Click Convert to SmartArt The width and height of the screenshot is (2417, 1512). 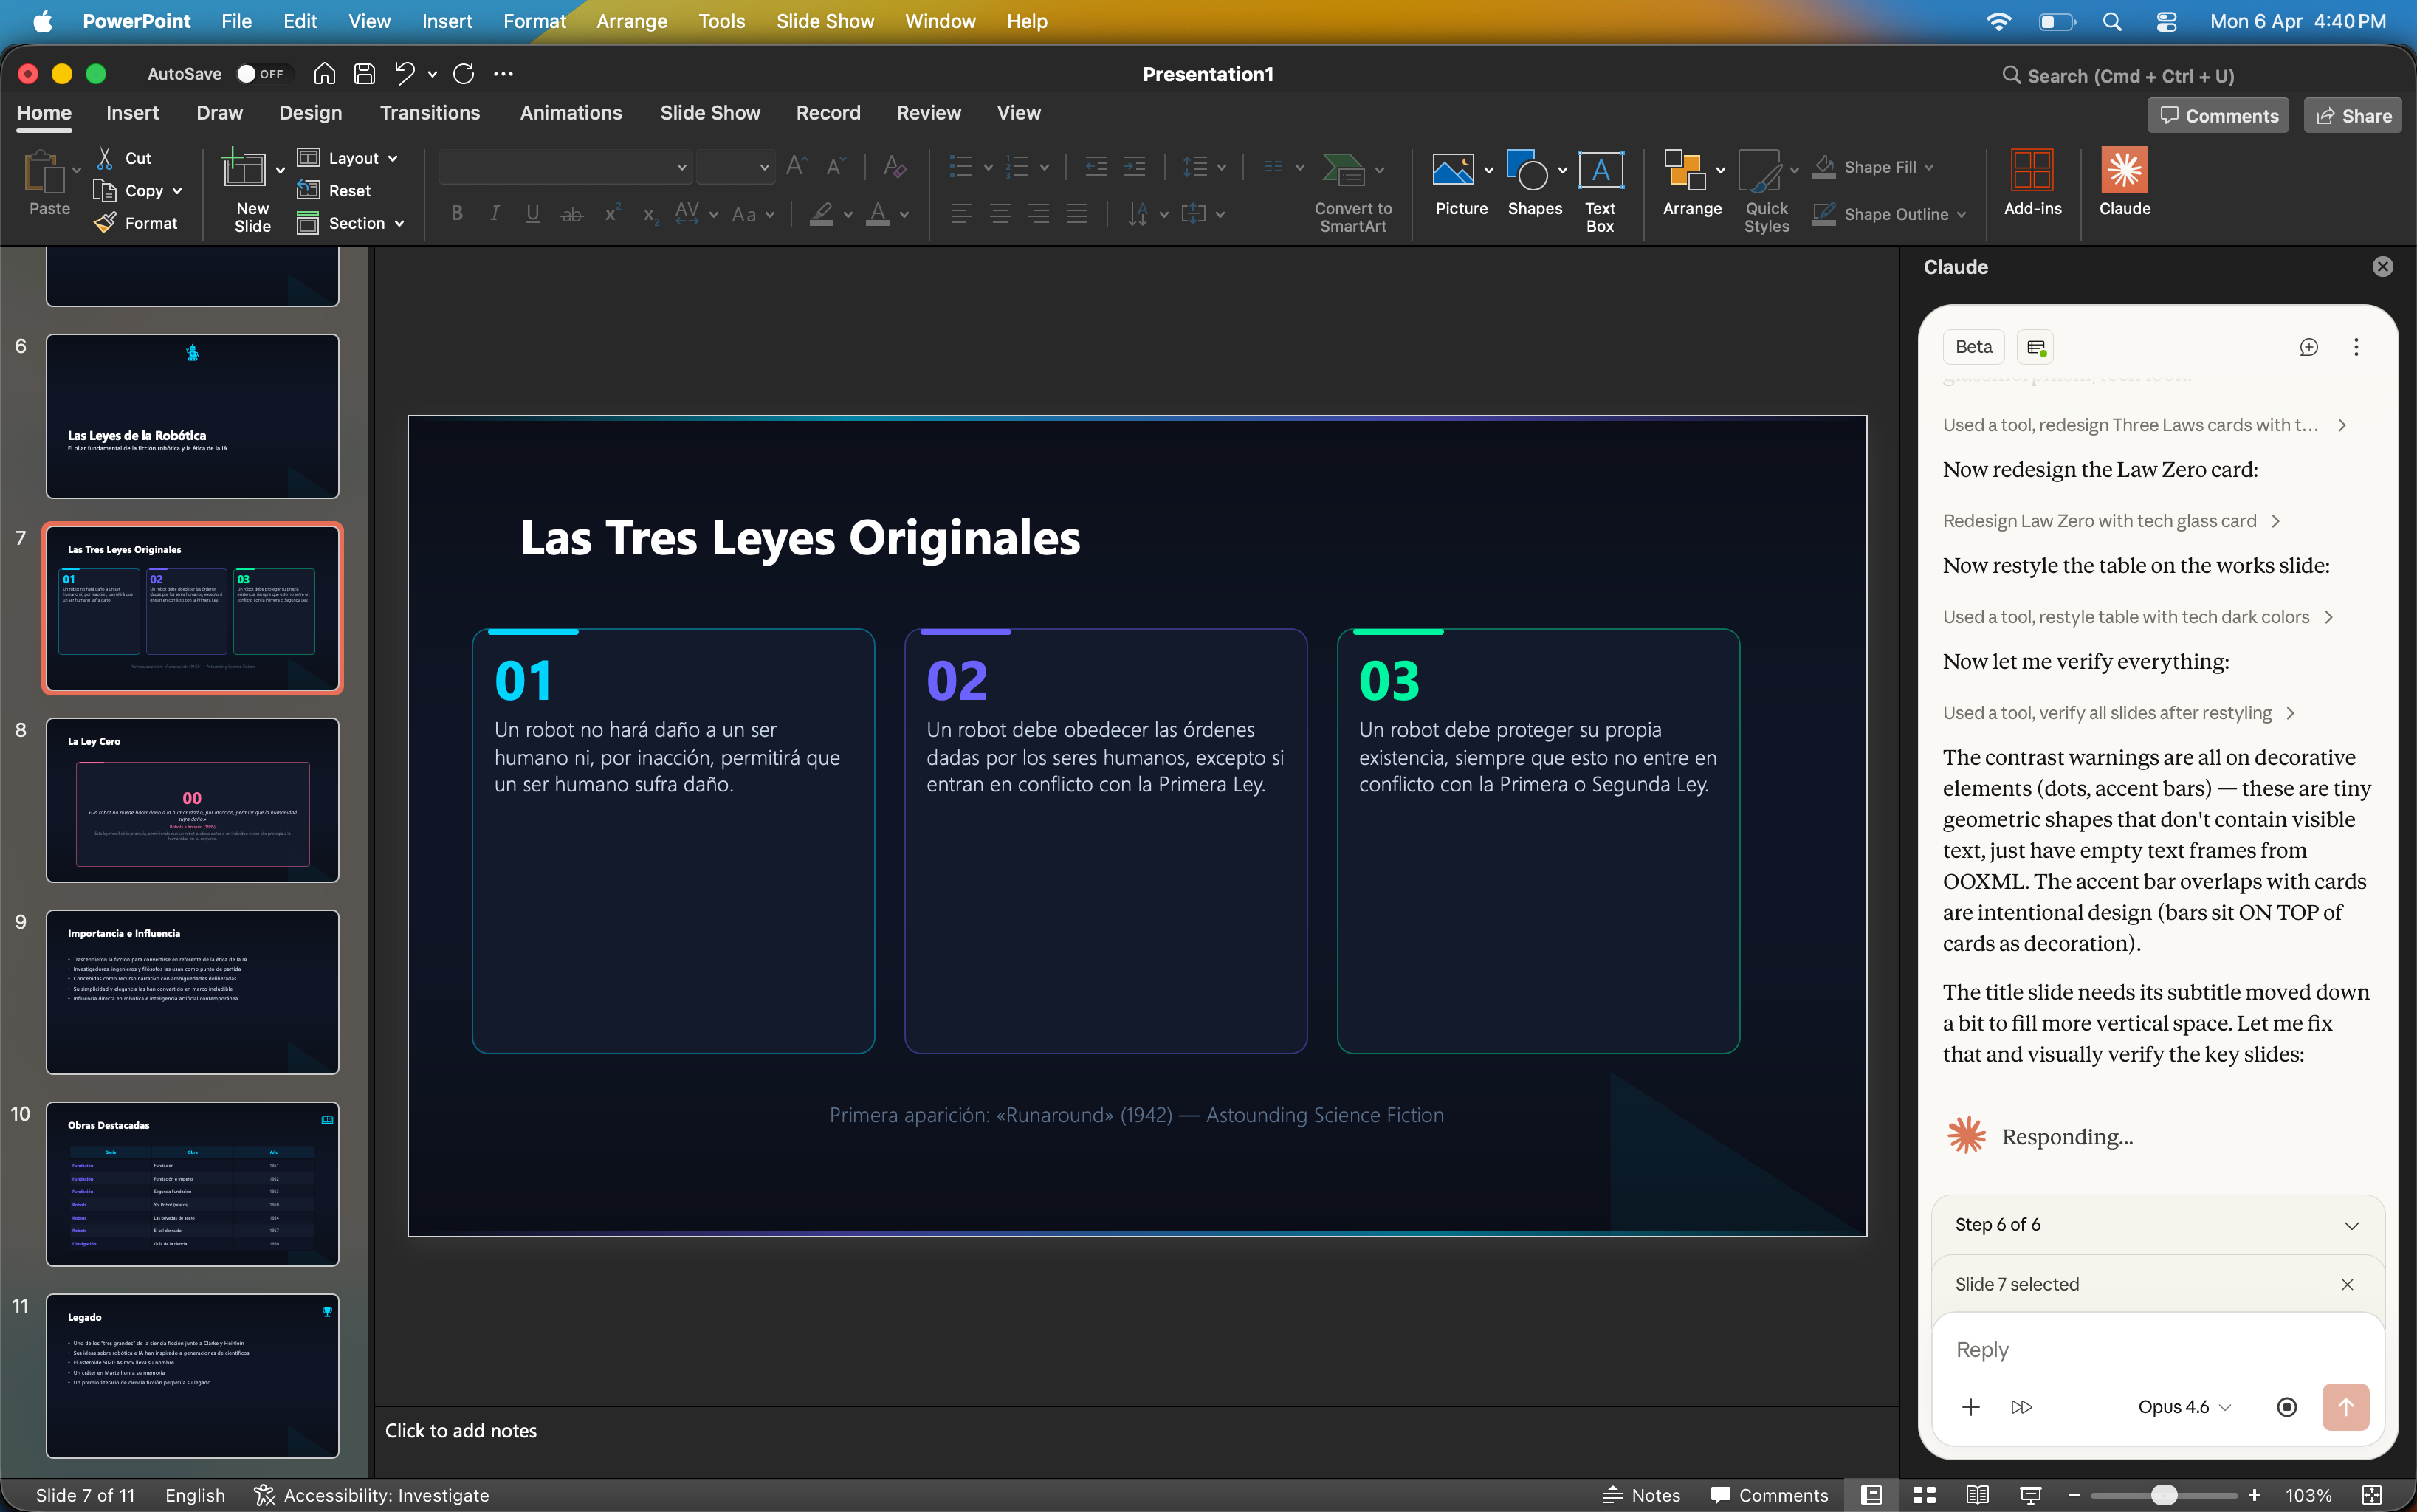(1351, 190)
